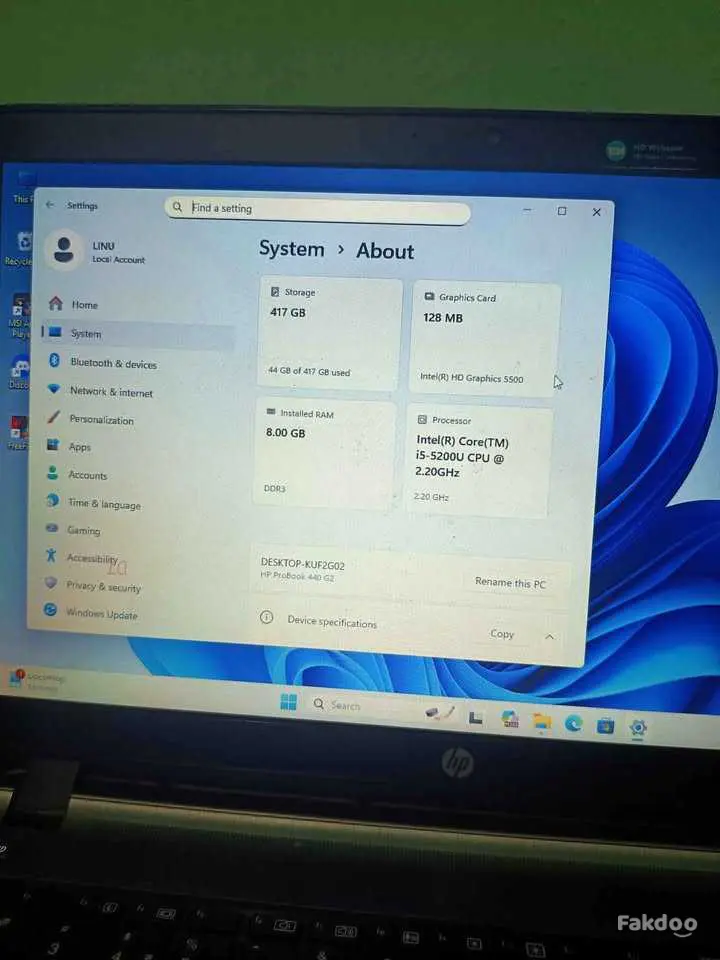Image resolution: width=720 pixels, height=960 pixels.
Task: Click the DDR3 label in RAM card
Action: (274, 489)
